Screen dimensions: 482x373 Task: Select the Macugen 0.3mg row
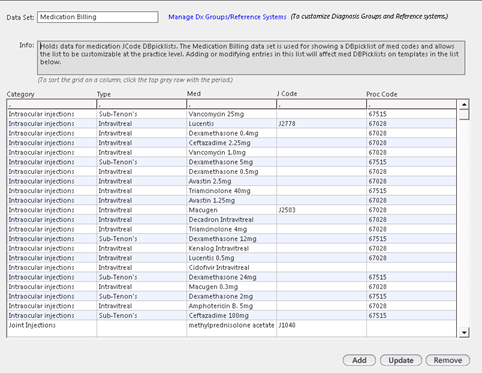pyautogui.click(x=232, y=287)
